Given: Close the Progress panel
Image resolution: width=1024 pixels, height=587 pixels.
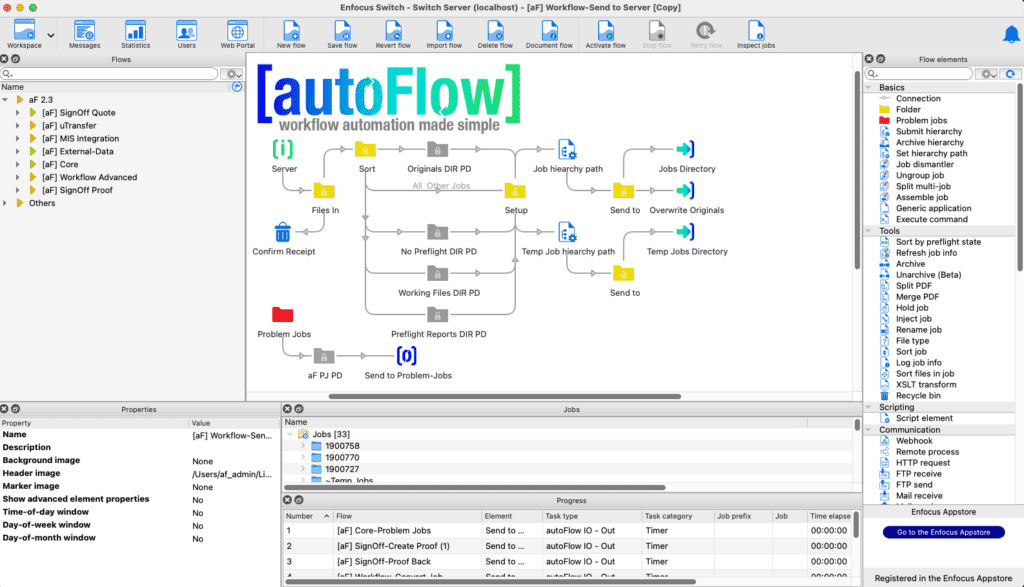Looking at the screenshot, I should click(x=287, y=500).
